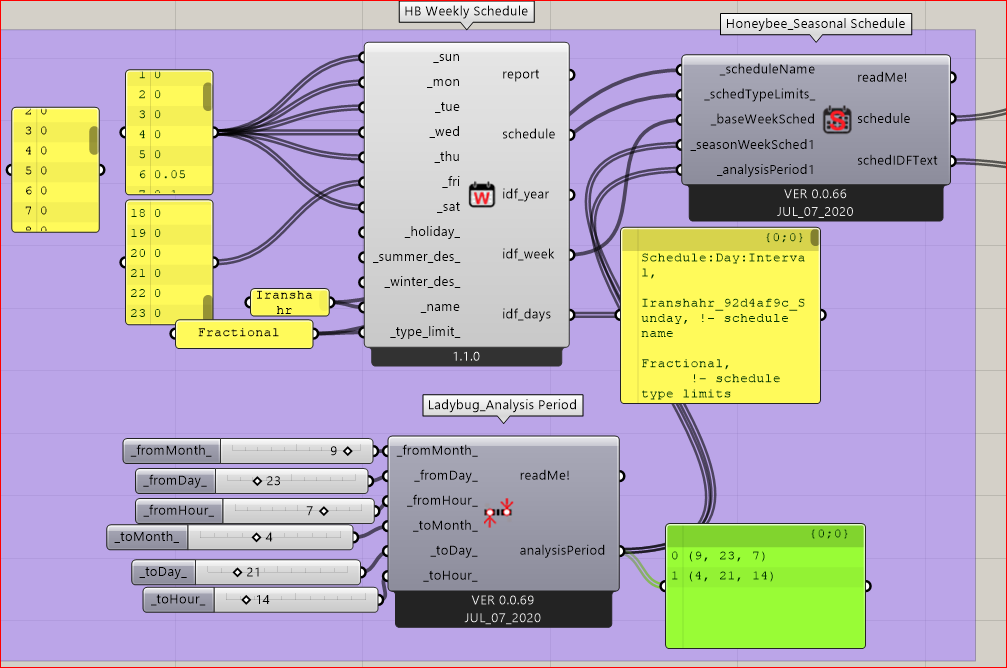Click the (4, 21, 14) row in green panel
Viewport: 1007px width, 668px height.
[x=765, y=576]
